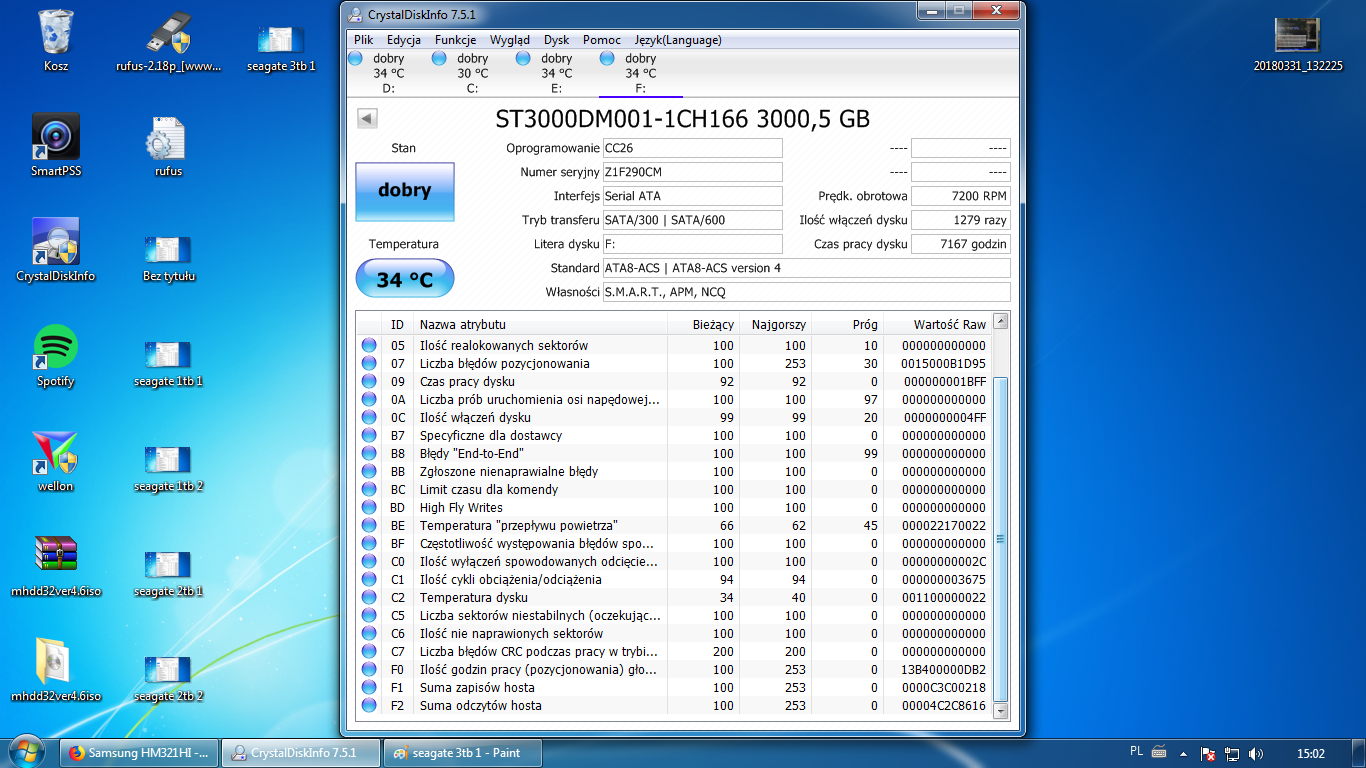Open the Funkcje menu
The height and width of the screenshot is (768, 1366).
pyautogui.click(x=455, y=40)
